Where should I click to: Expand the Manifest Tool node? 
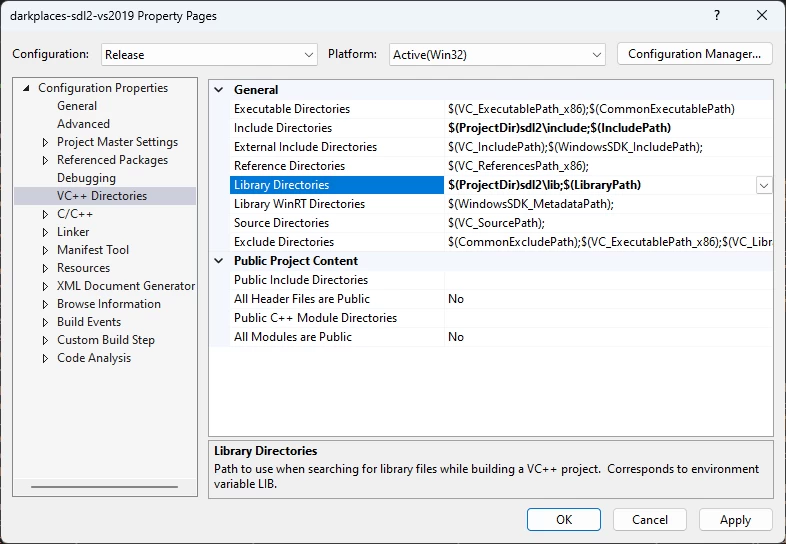click(45, 251)
